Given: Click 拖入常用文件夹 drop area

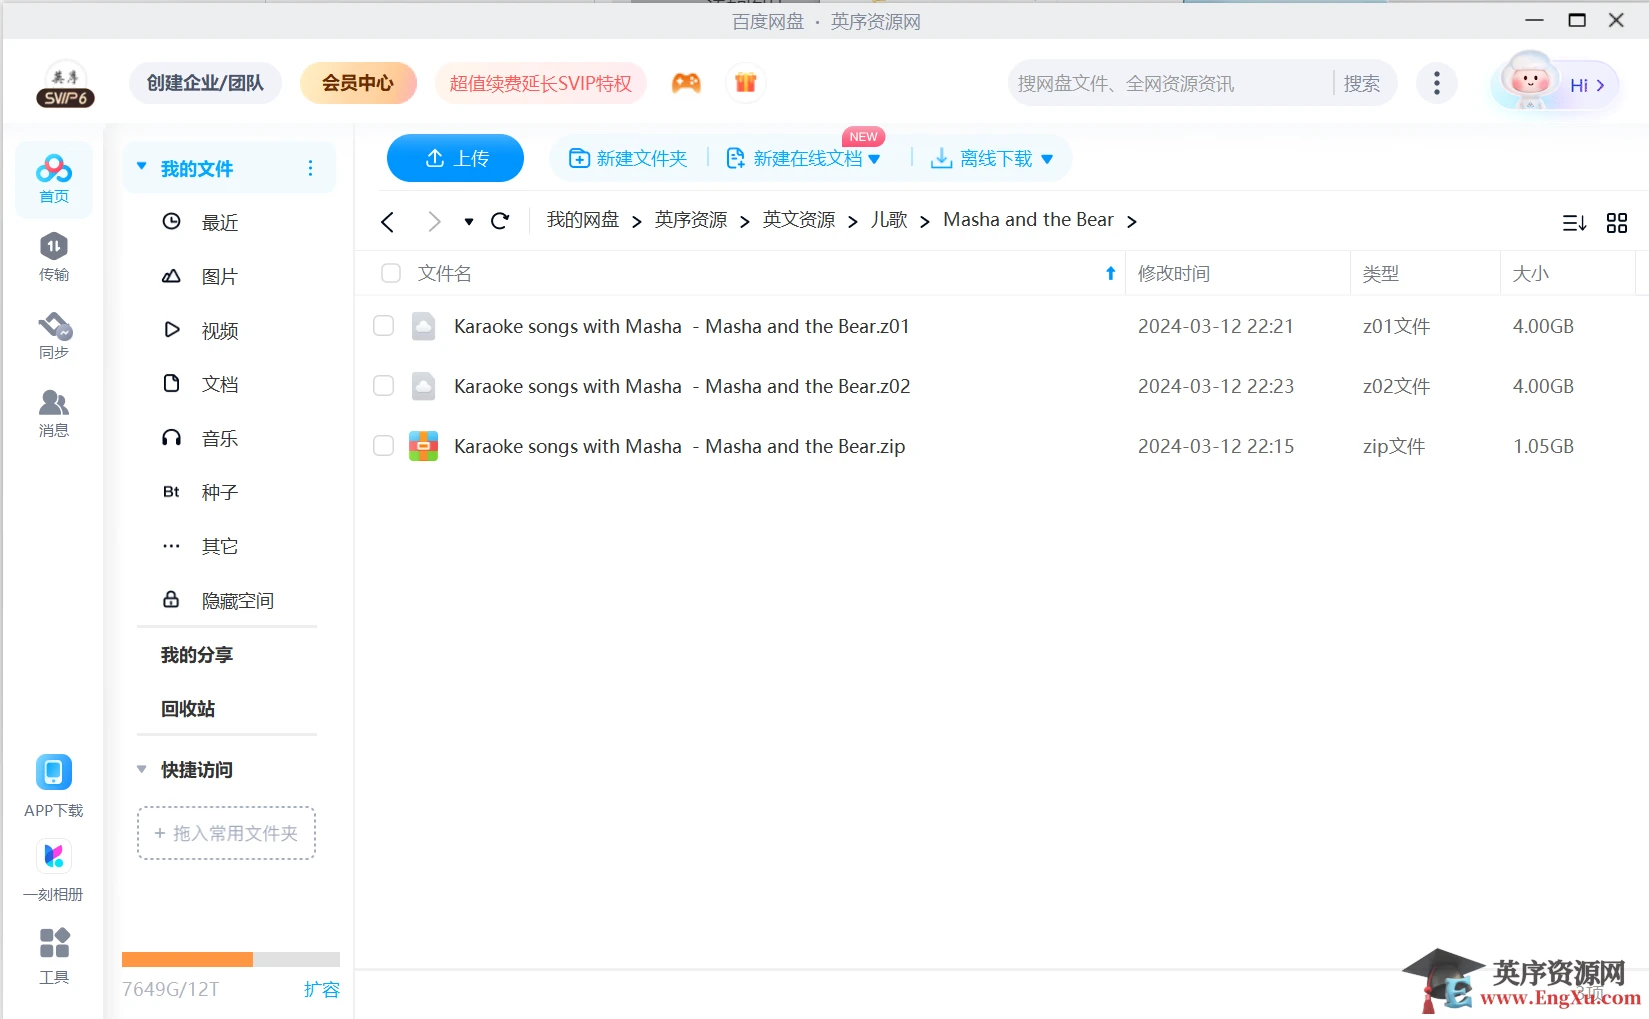Looking at the screenshot, I should (x=226, y=833).
